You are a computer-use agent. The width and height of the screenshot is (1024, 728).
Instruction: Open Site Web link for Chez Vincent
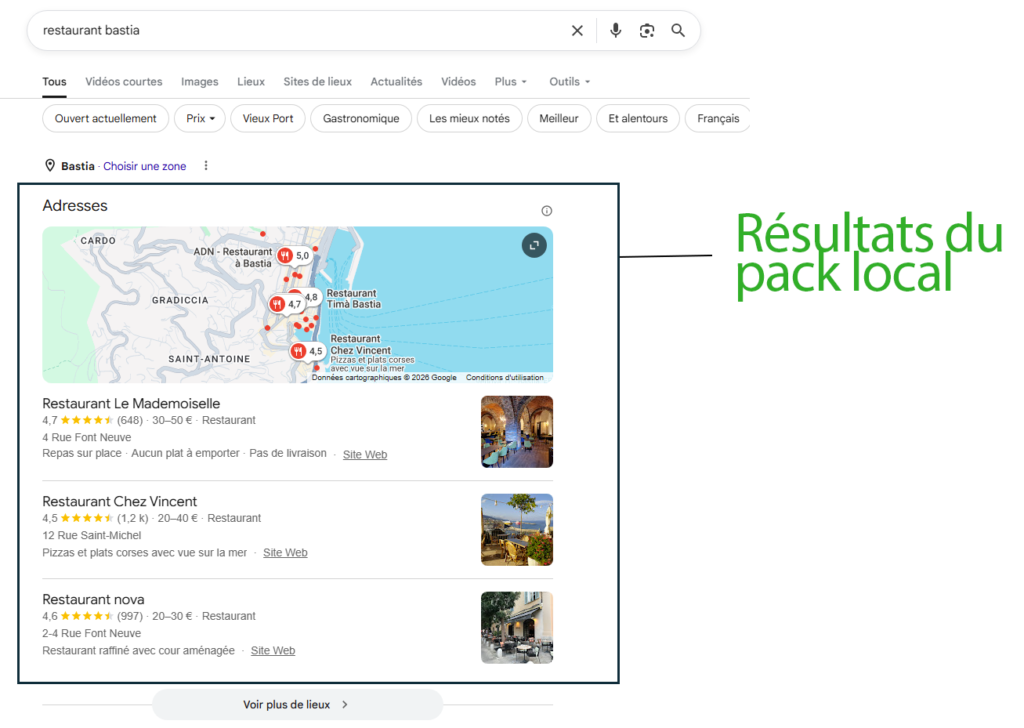pyautogui.click(x=285, y=552)
